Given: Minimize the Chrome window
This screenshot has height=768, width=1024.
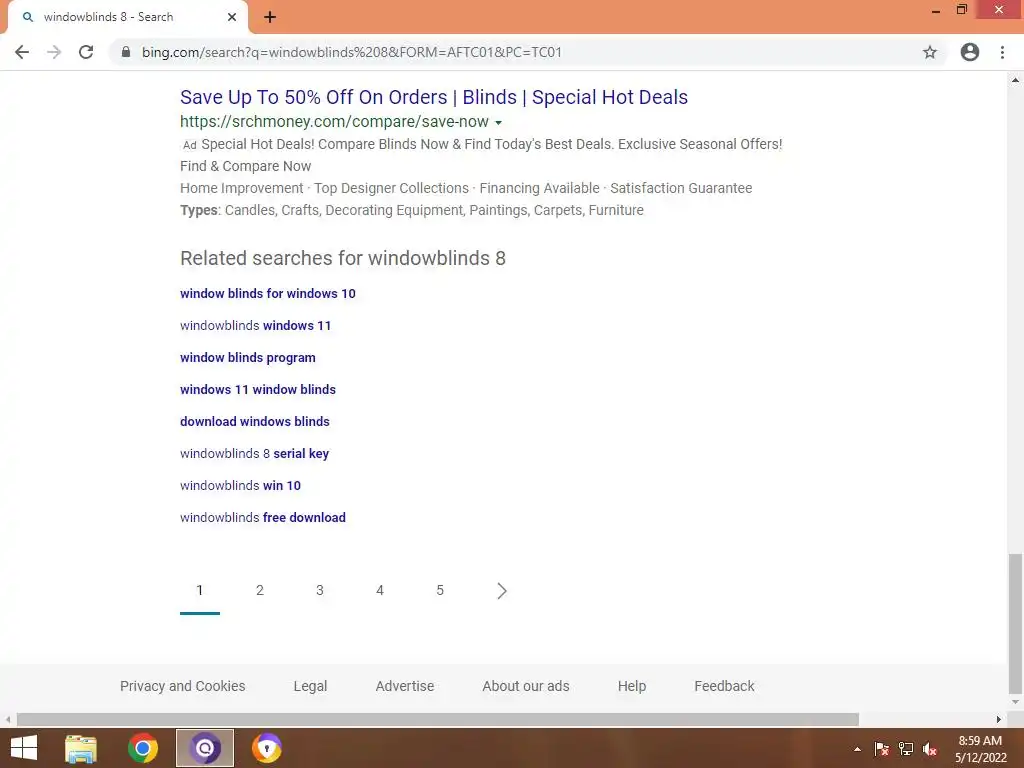Looking at the screenshot, I should coord(936,10).
